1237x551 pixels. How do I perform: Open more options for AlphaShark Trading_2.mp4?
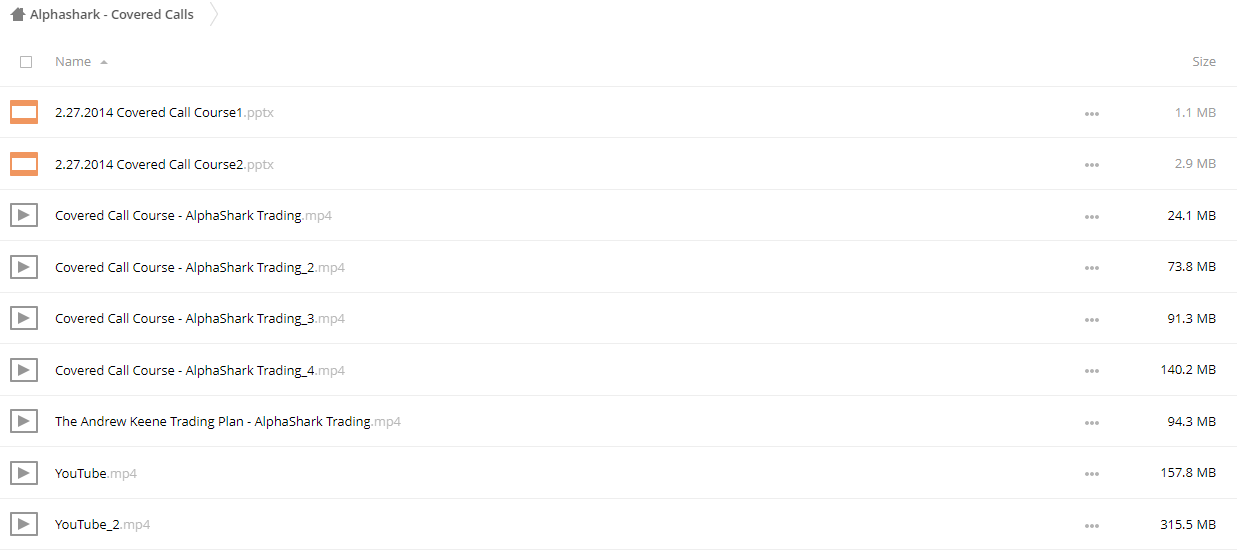pyautogui.click(x=1091, y=268)
